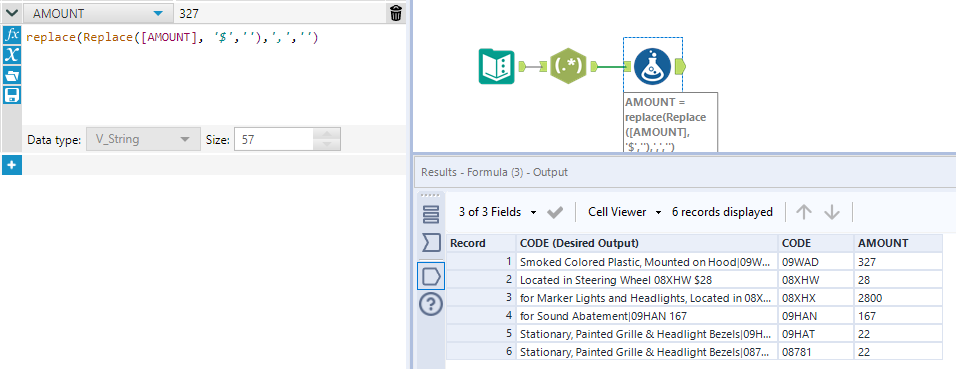The height and width of the screenshot is (369, 956).
Task: Click the CODE (Desired Output) column header
Action: [647, 243]
